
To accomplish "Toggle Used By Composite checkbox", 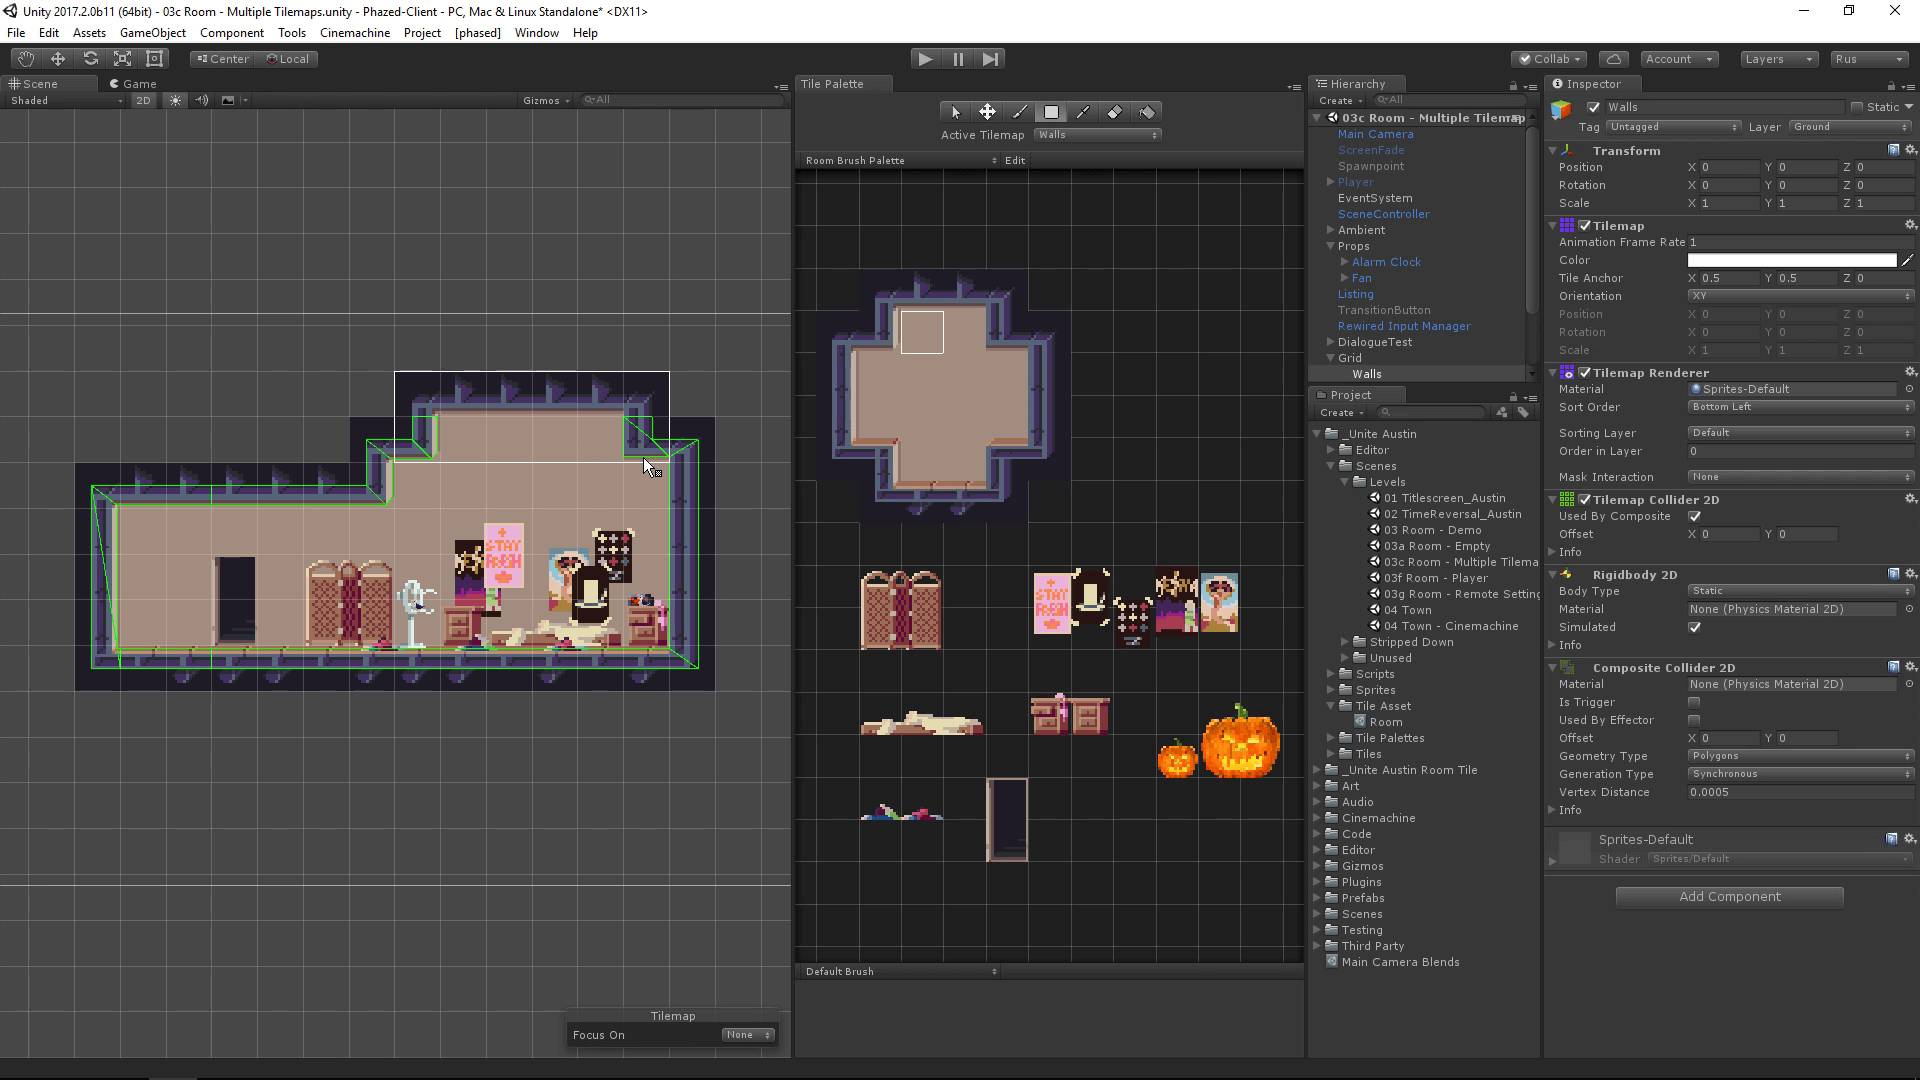I will coord(1694,517).
